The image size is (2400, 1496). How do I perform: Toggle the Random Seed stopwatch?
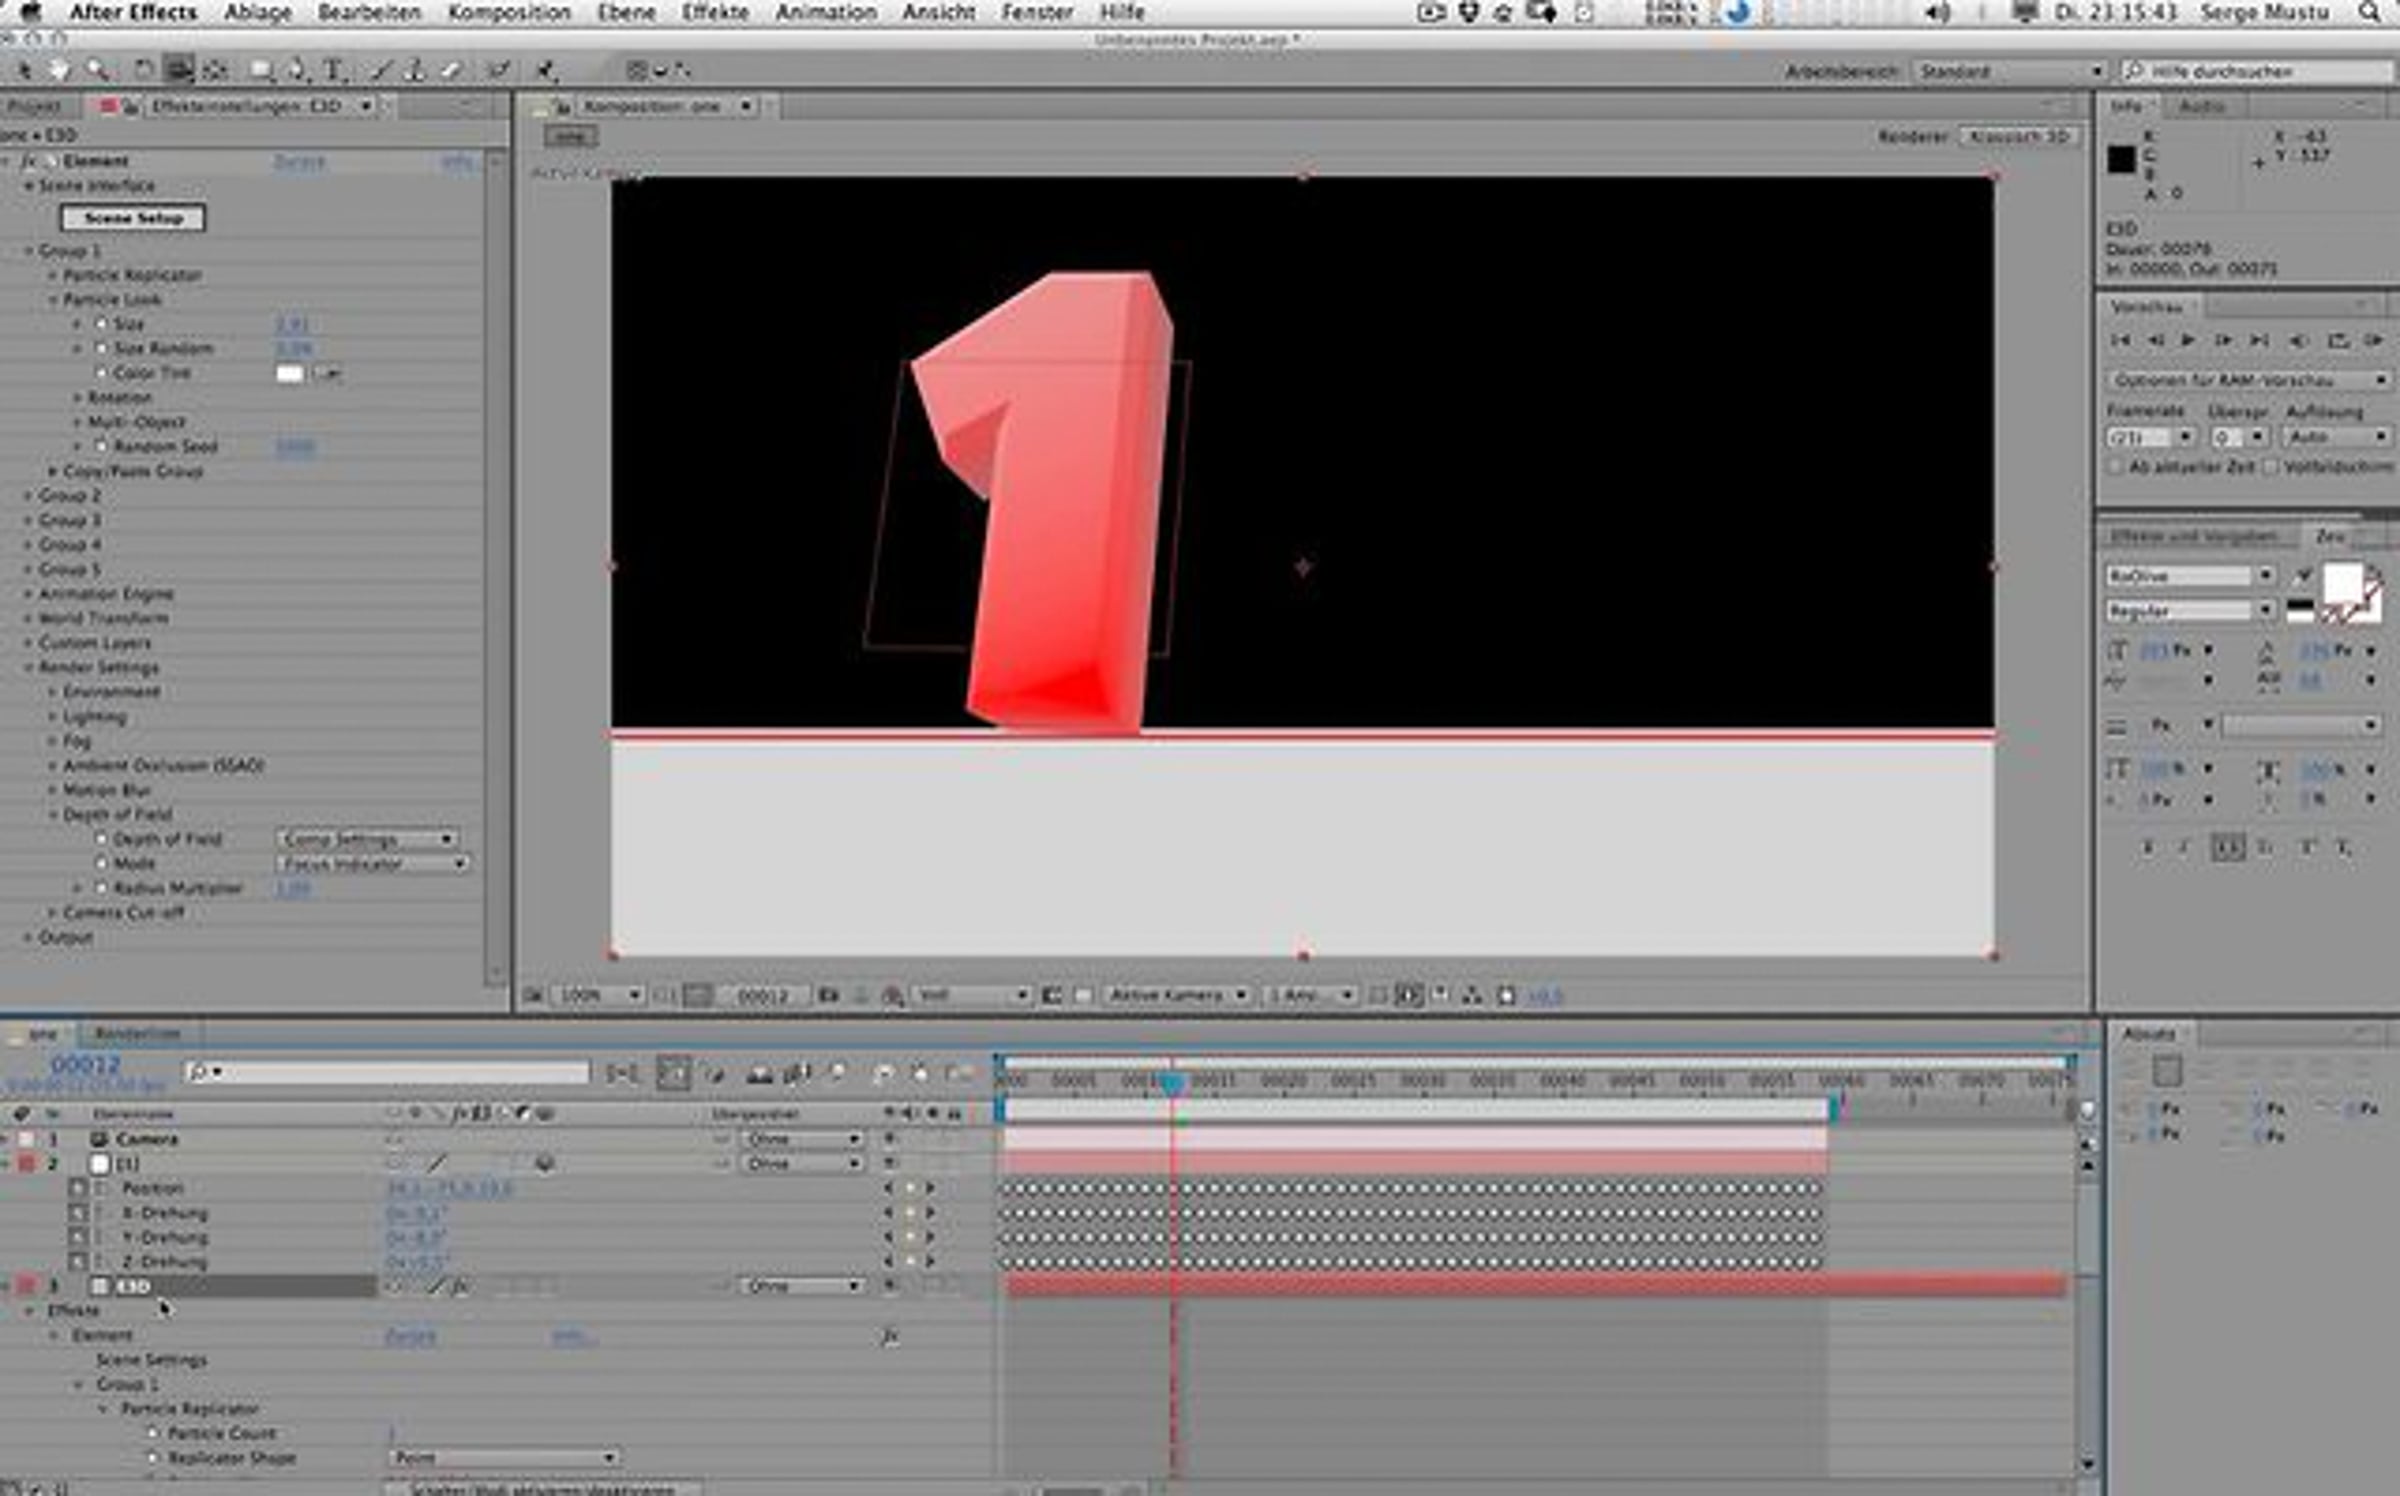[101, 446]
